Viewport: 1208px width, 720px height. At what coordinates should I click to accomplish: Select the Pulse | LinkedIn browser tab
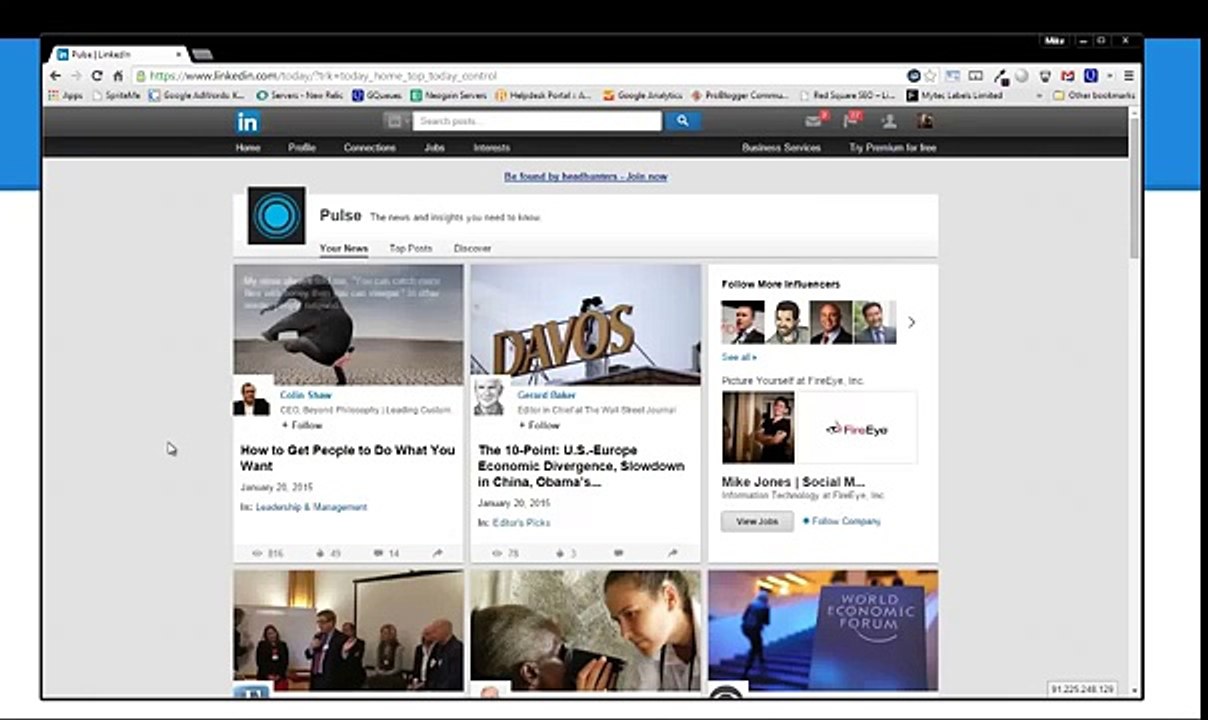click(x=120, y=54)
